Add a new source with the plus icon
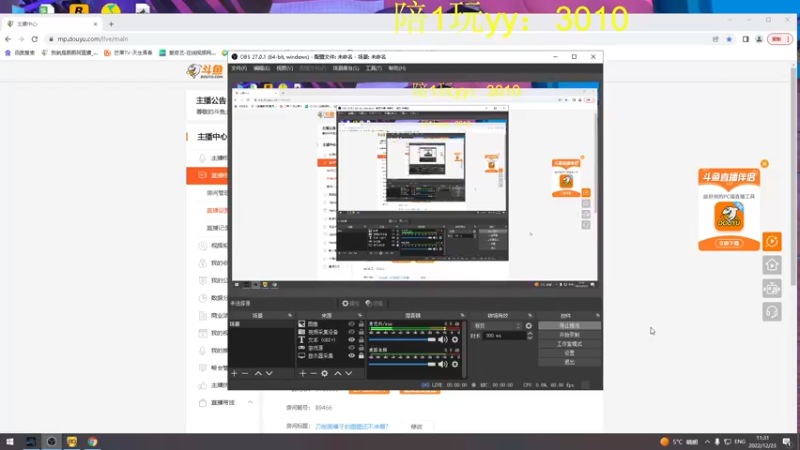The image size is (800, 450). coord(303,373)
